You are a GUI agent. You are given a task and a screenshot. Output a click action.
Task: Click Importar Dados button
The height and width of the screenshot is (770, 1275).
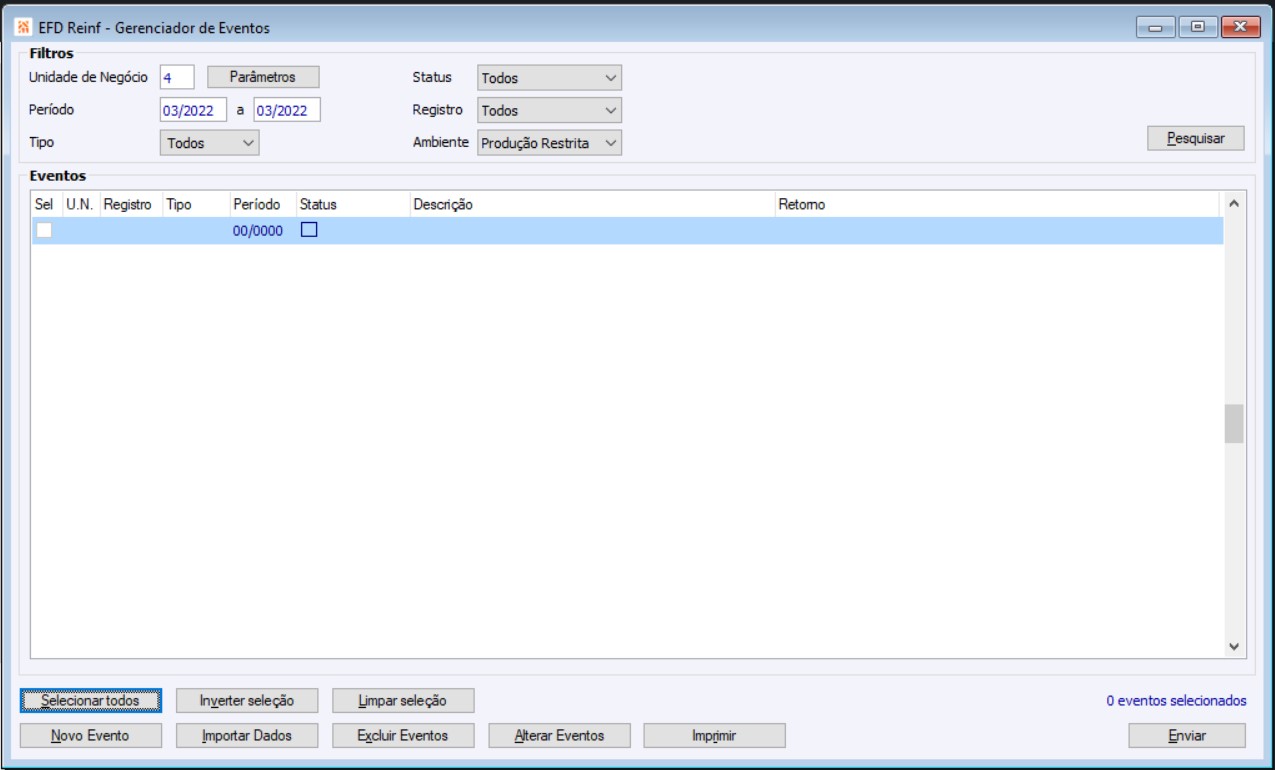(245, 736)
